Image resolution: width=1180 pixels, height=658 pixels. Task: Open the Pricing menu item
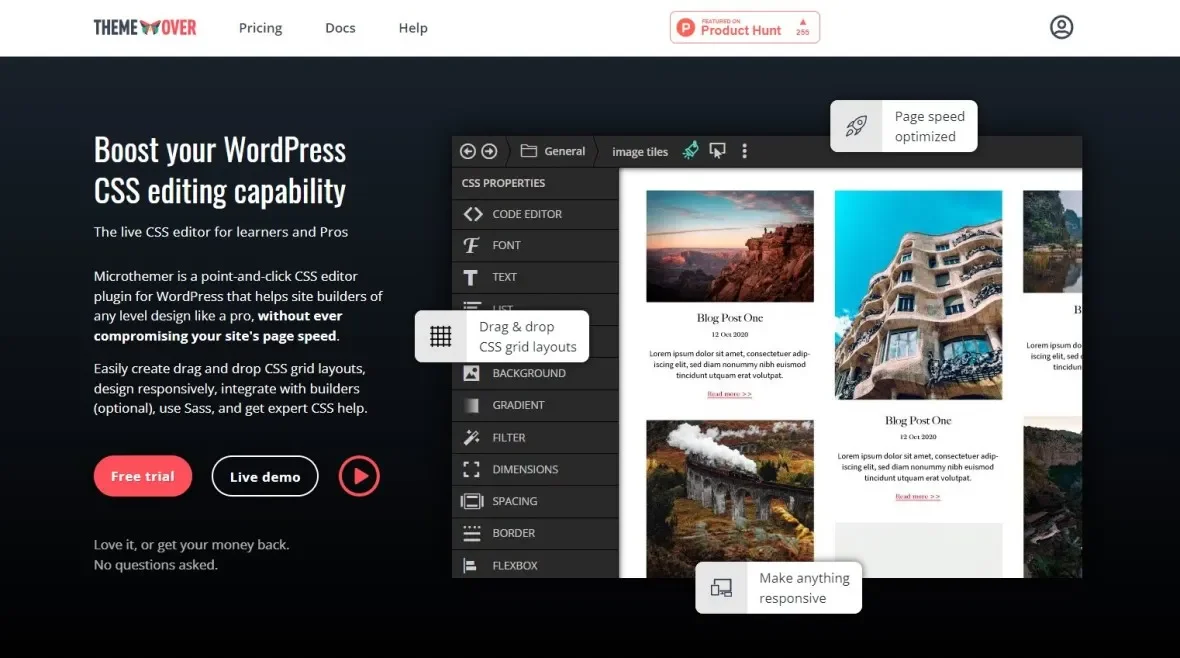260,27
